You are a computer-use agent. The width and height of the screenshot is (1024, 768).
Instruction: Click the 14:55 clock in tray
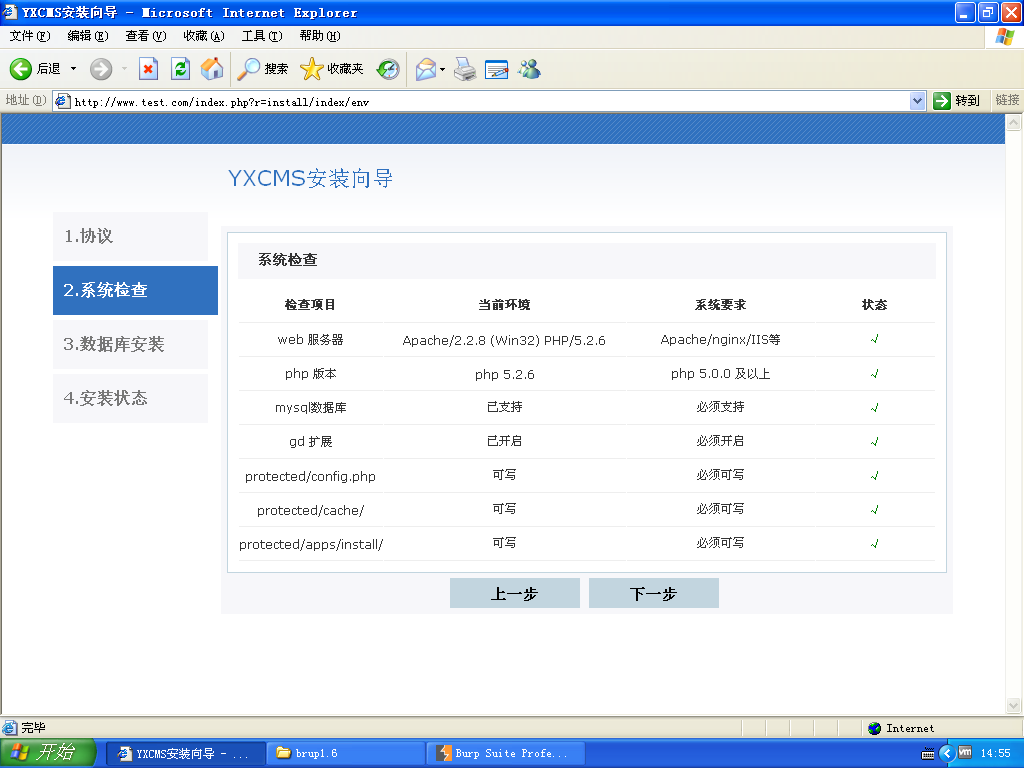click(995, 754)
